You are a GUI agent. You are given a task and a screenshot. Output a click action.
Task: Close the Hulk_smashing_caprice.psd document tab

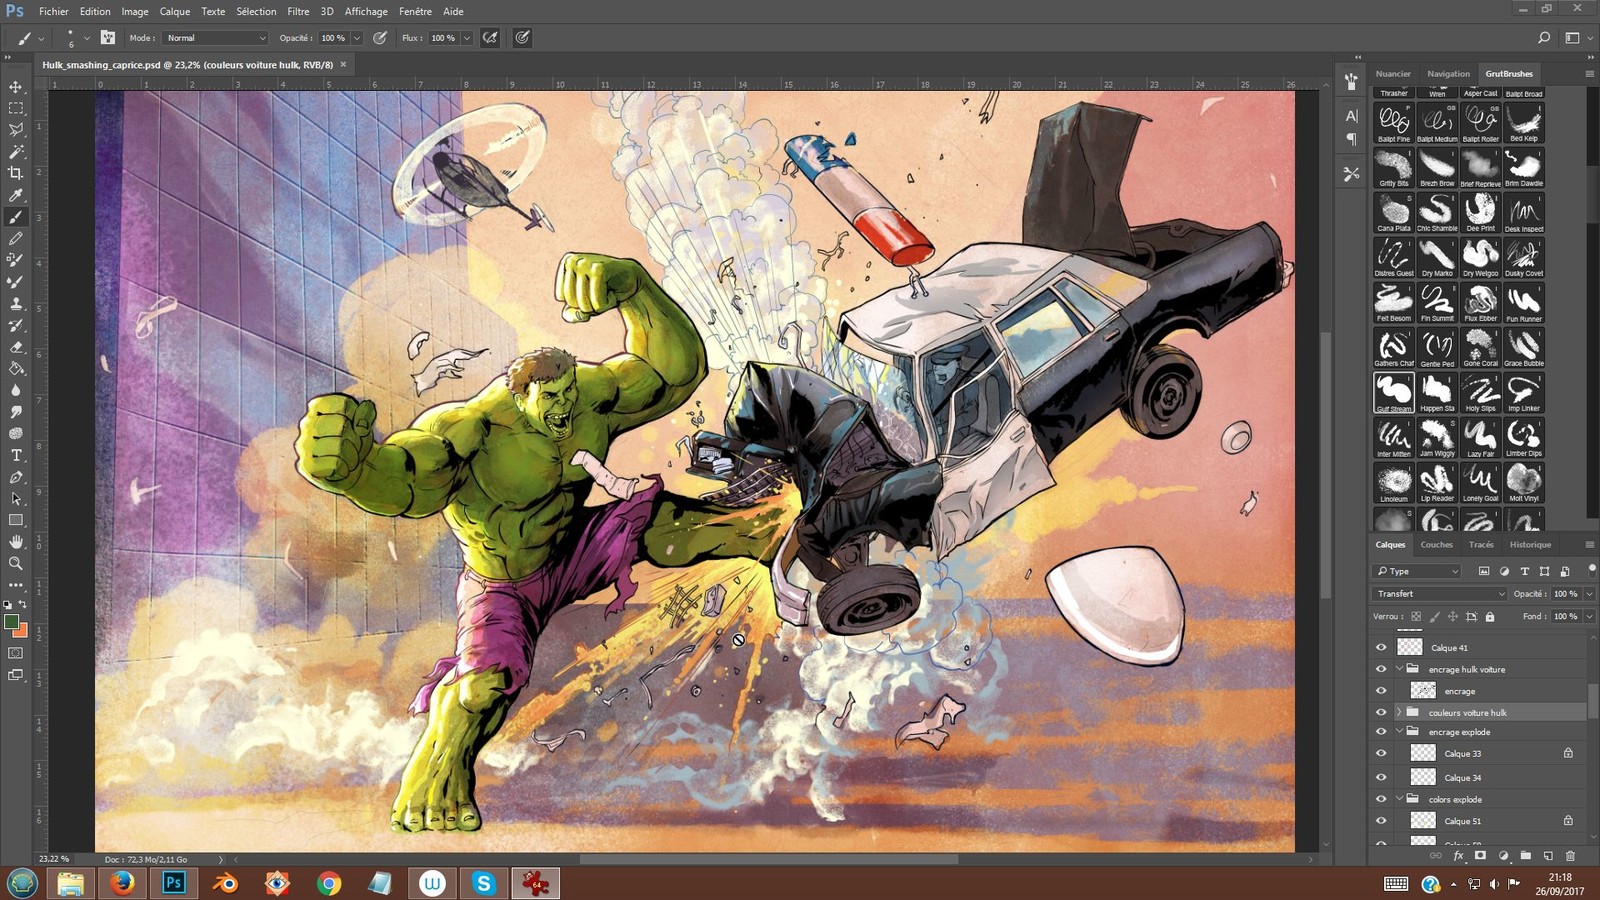343,64
